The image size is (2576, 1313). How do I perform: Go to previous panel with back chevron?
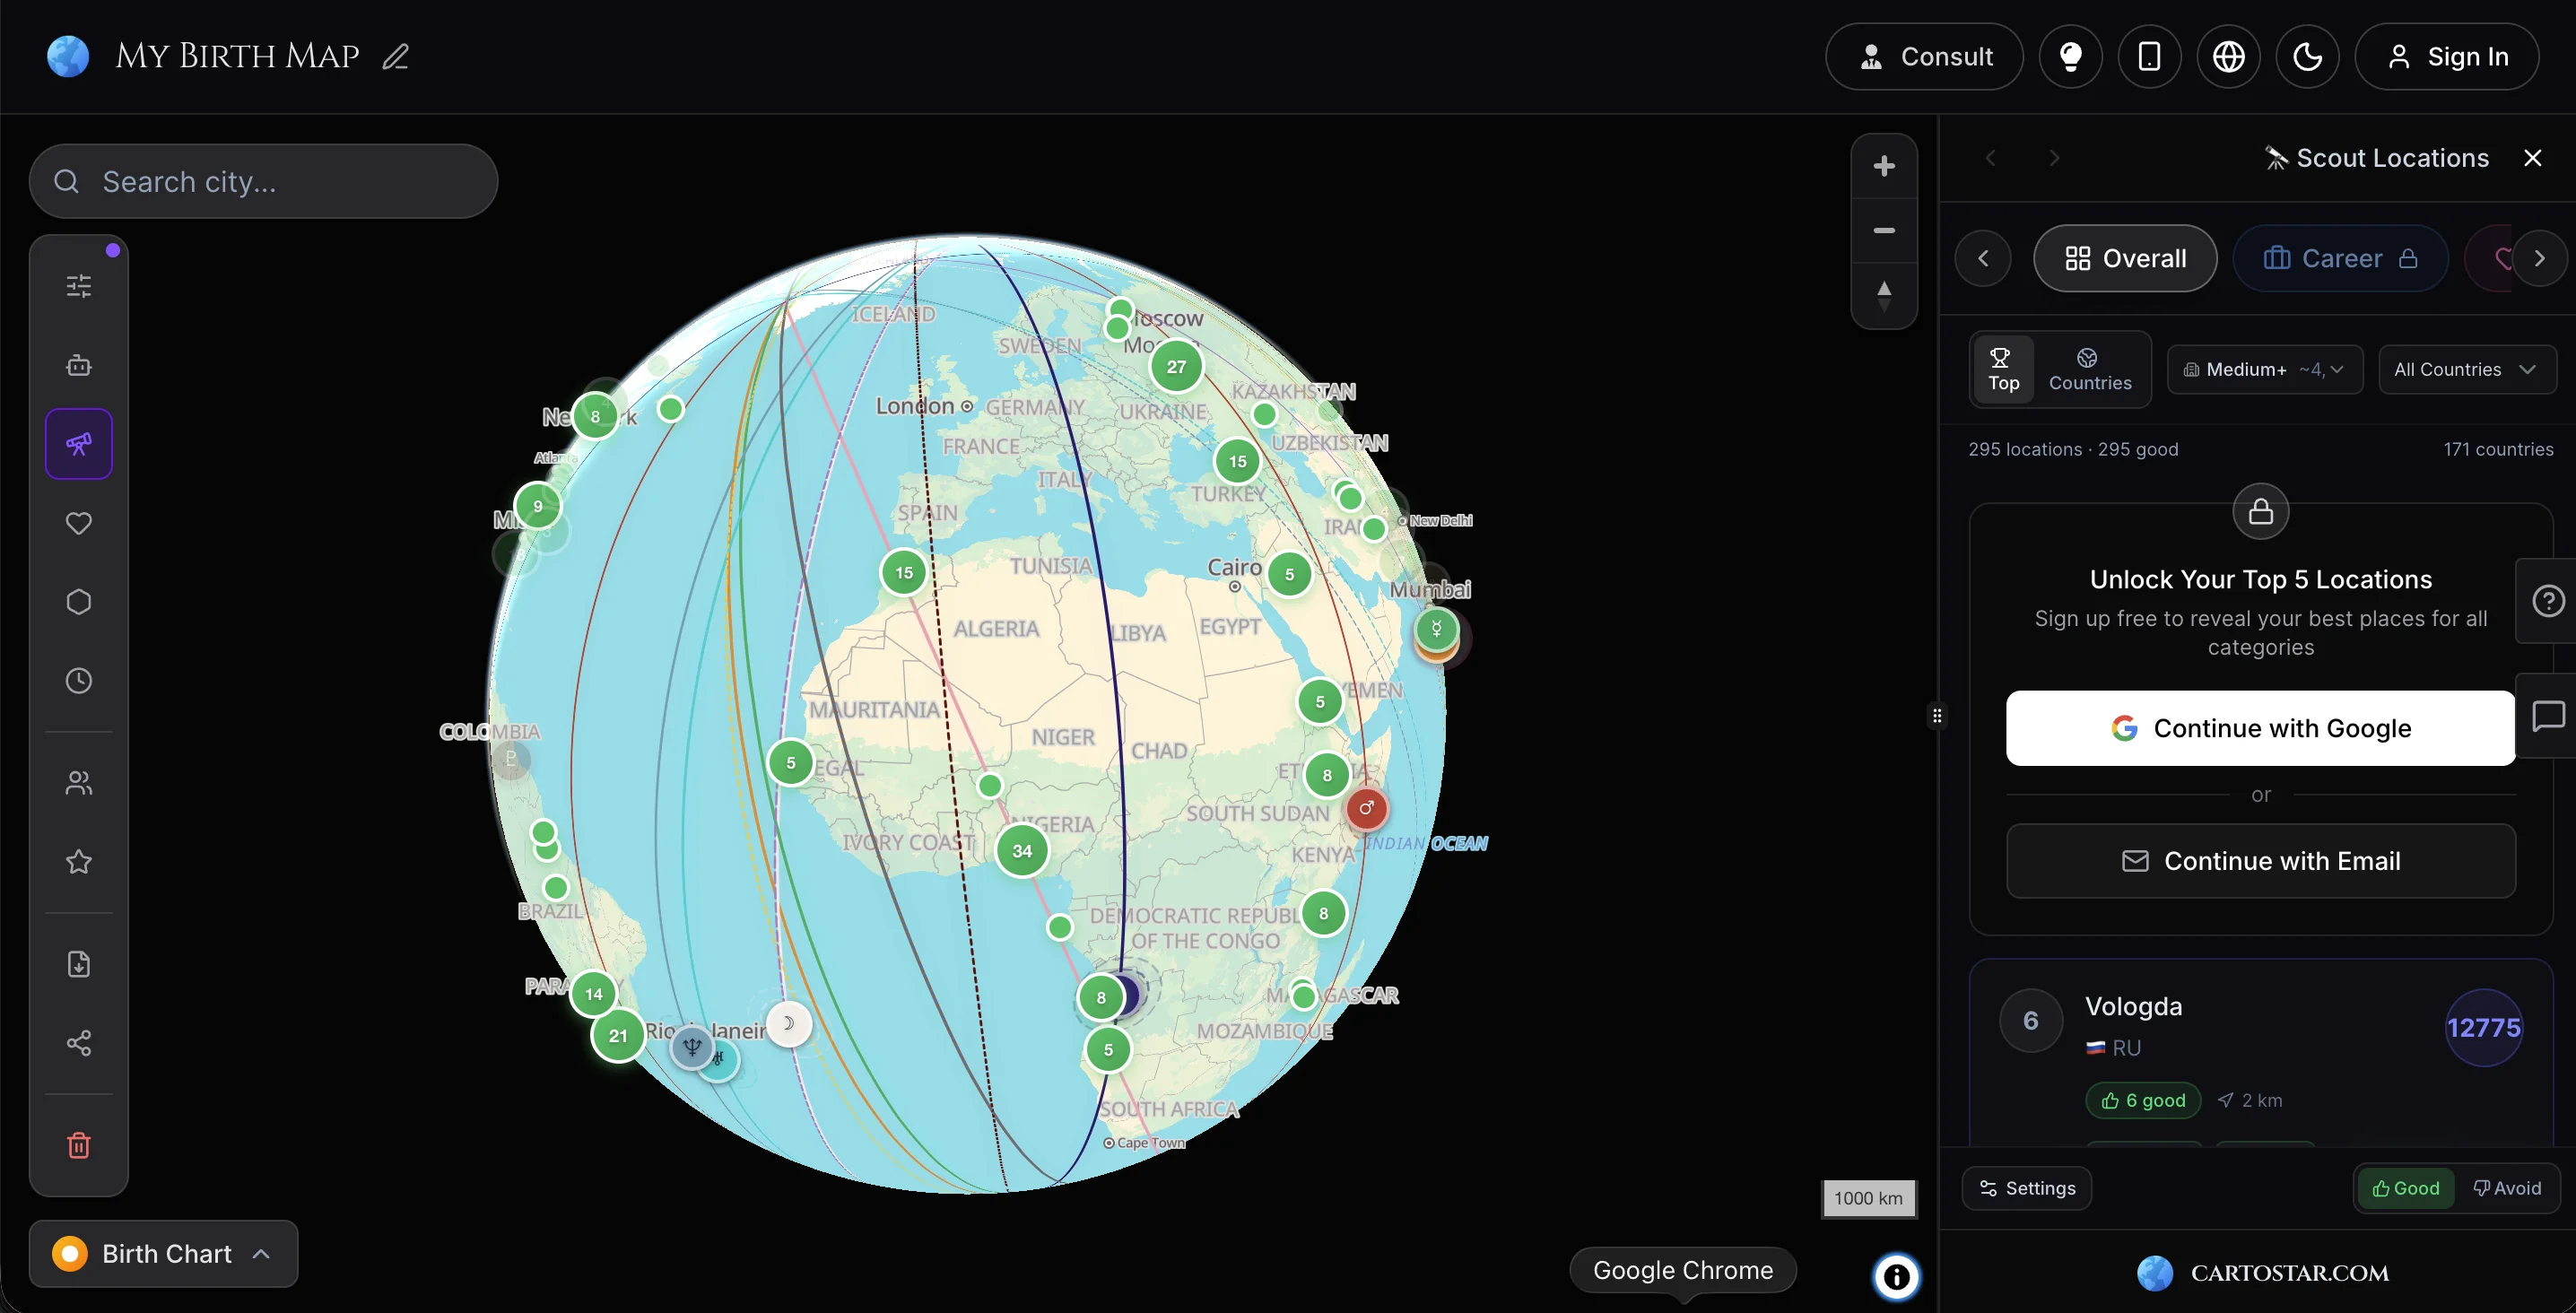pyautogui.click(x=1990, y=158)
